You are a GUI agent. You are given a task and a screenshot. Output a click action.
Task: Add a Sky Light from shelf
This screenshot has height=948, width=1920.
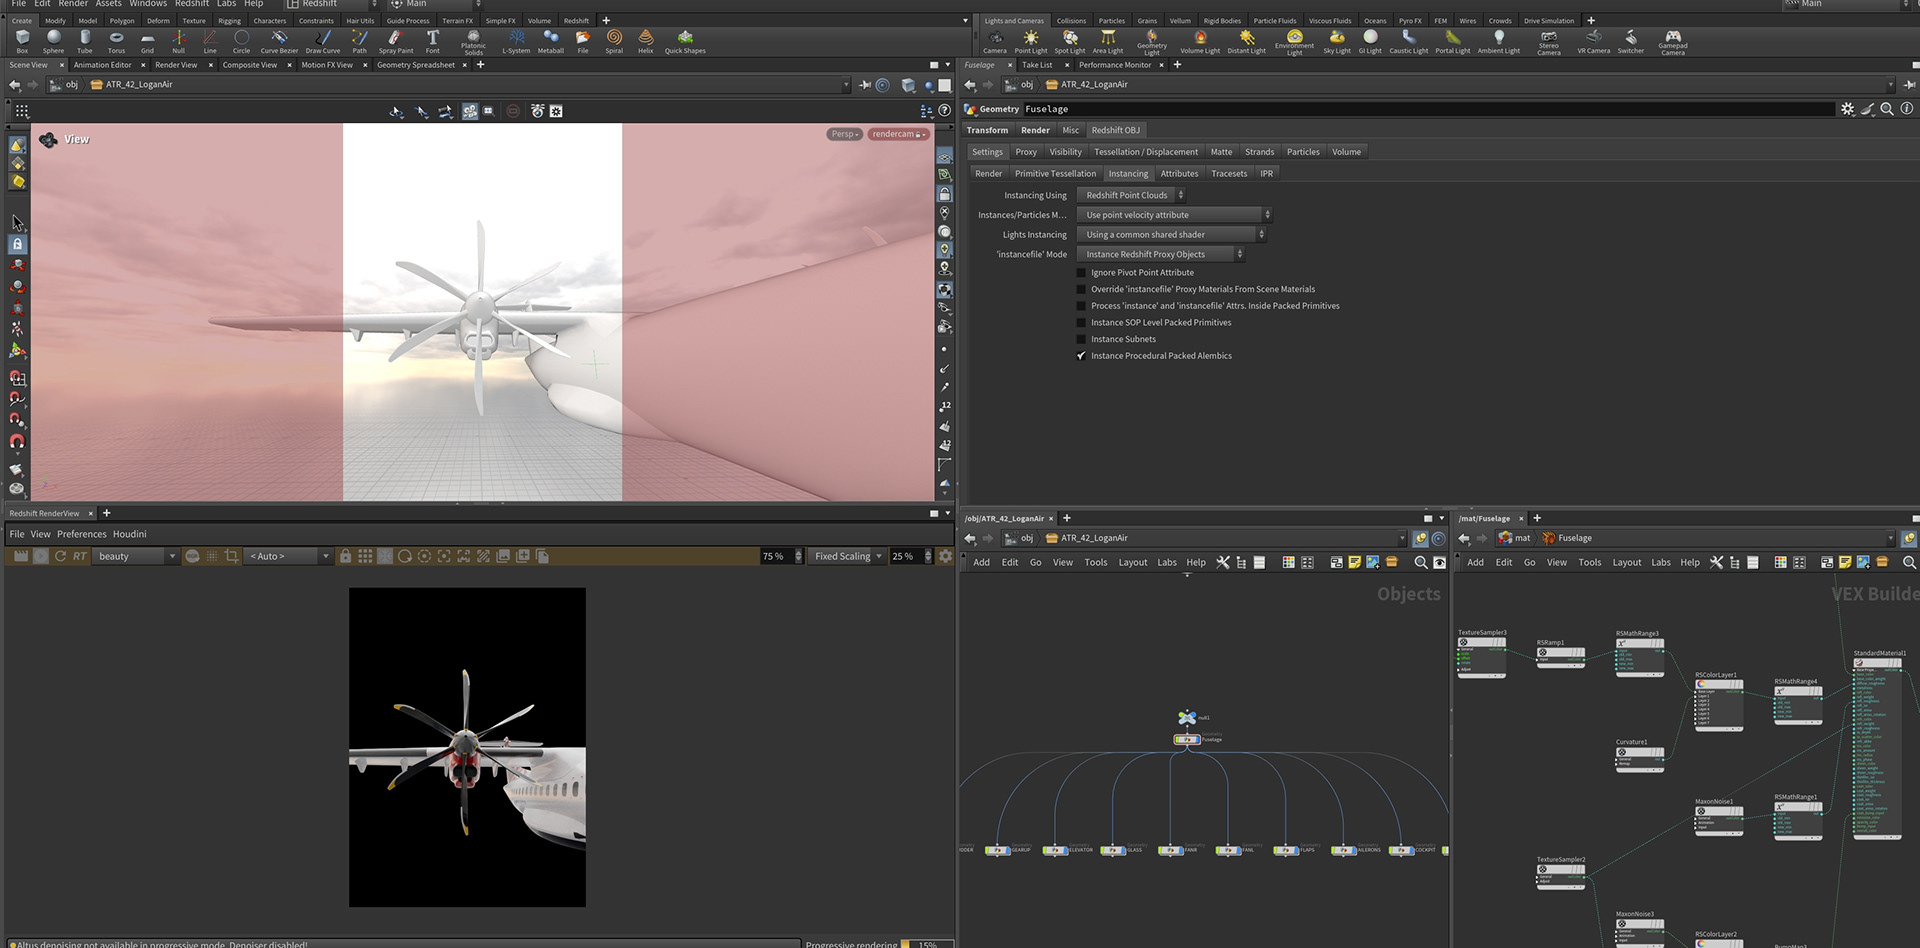click(1336, 40)
